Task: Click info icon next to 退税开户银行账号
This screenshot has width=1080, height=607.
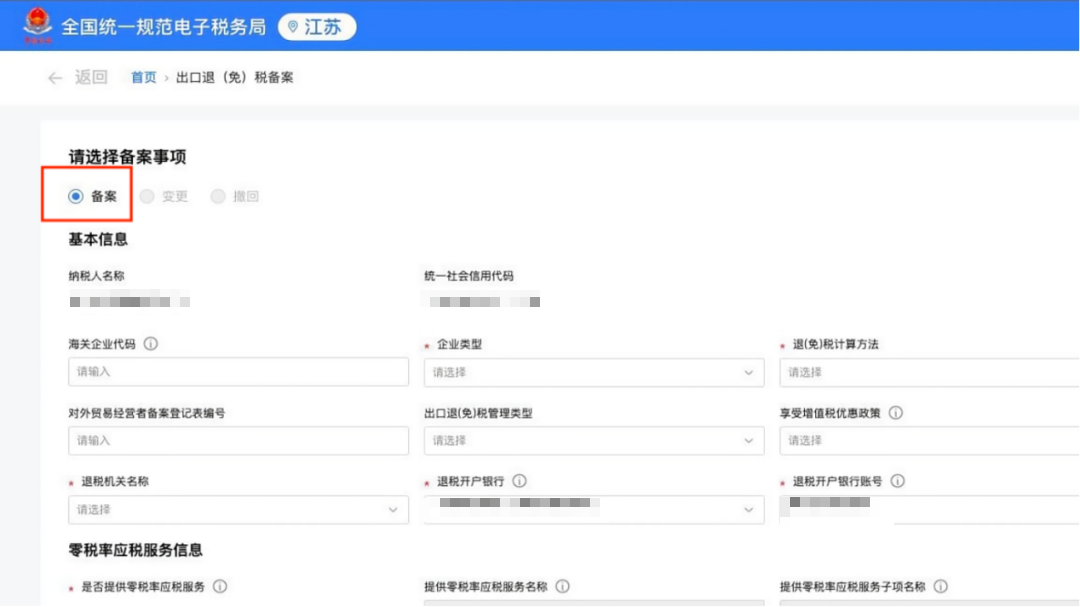Action: pos(898,481)
